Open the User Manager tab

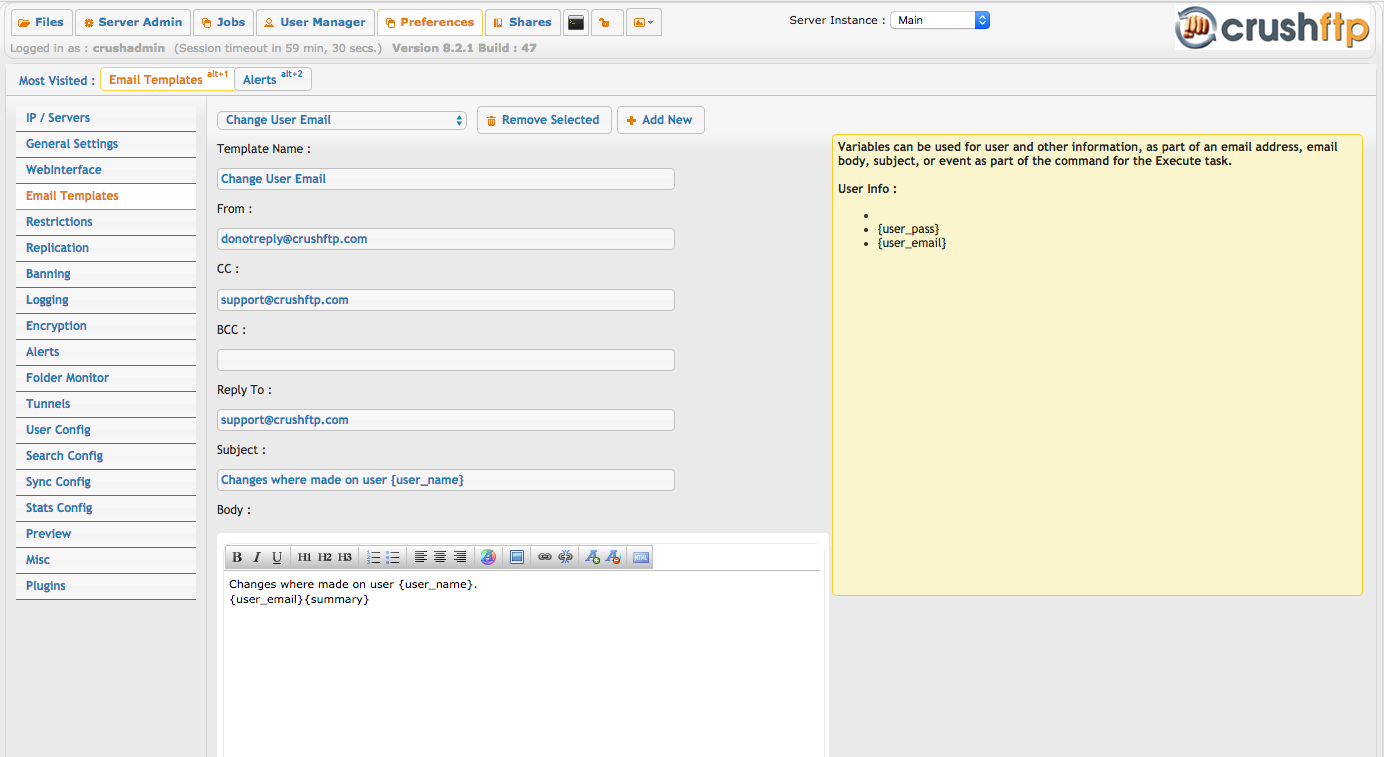pos(315,22)
